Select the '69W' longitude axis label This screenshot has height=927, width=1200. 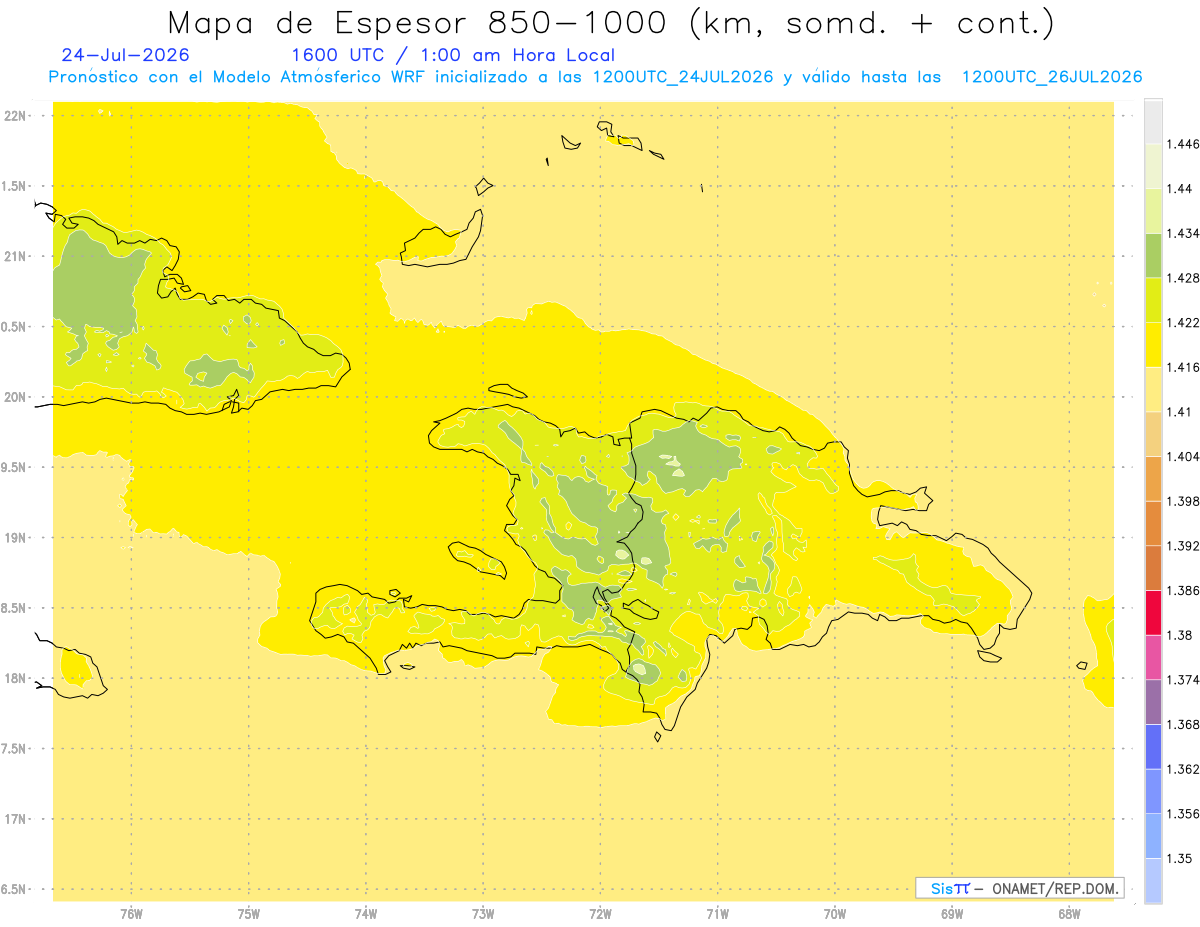(x=952, y=913)
